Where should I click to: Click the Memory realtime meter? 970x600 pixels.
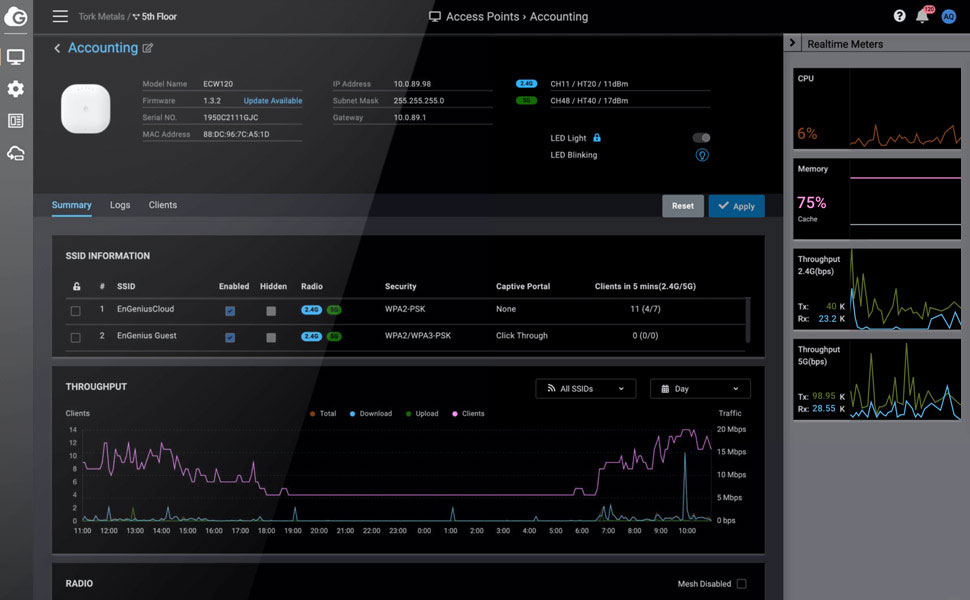877,199
